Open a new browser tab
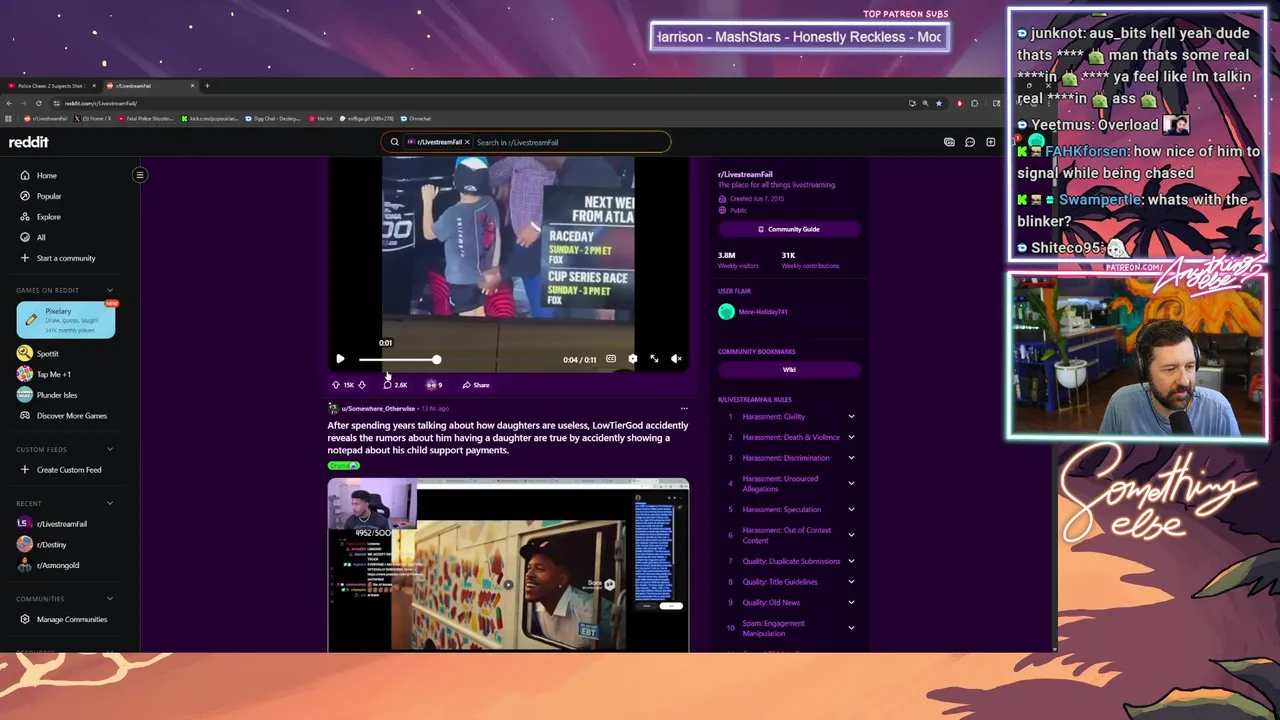 (207, 86)
